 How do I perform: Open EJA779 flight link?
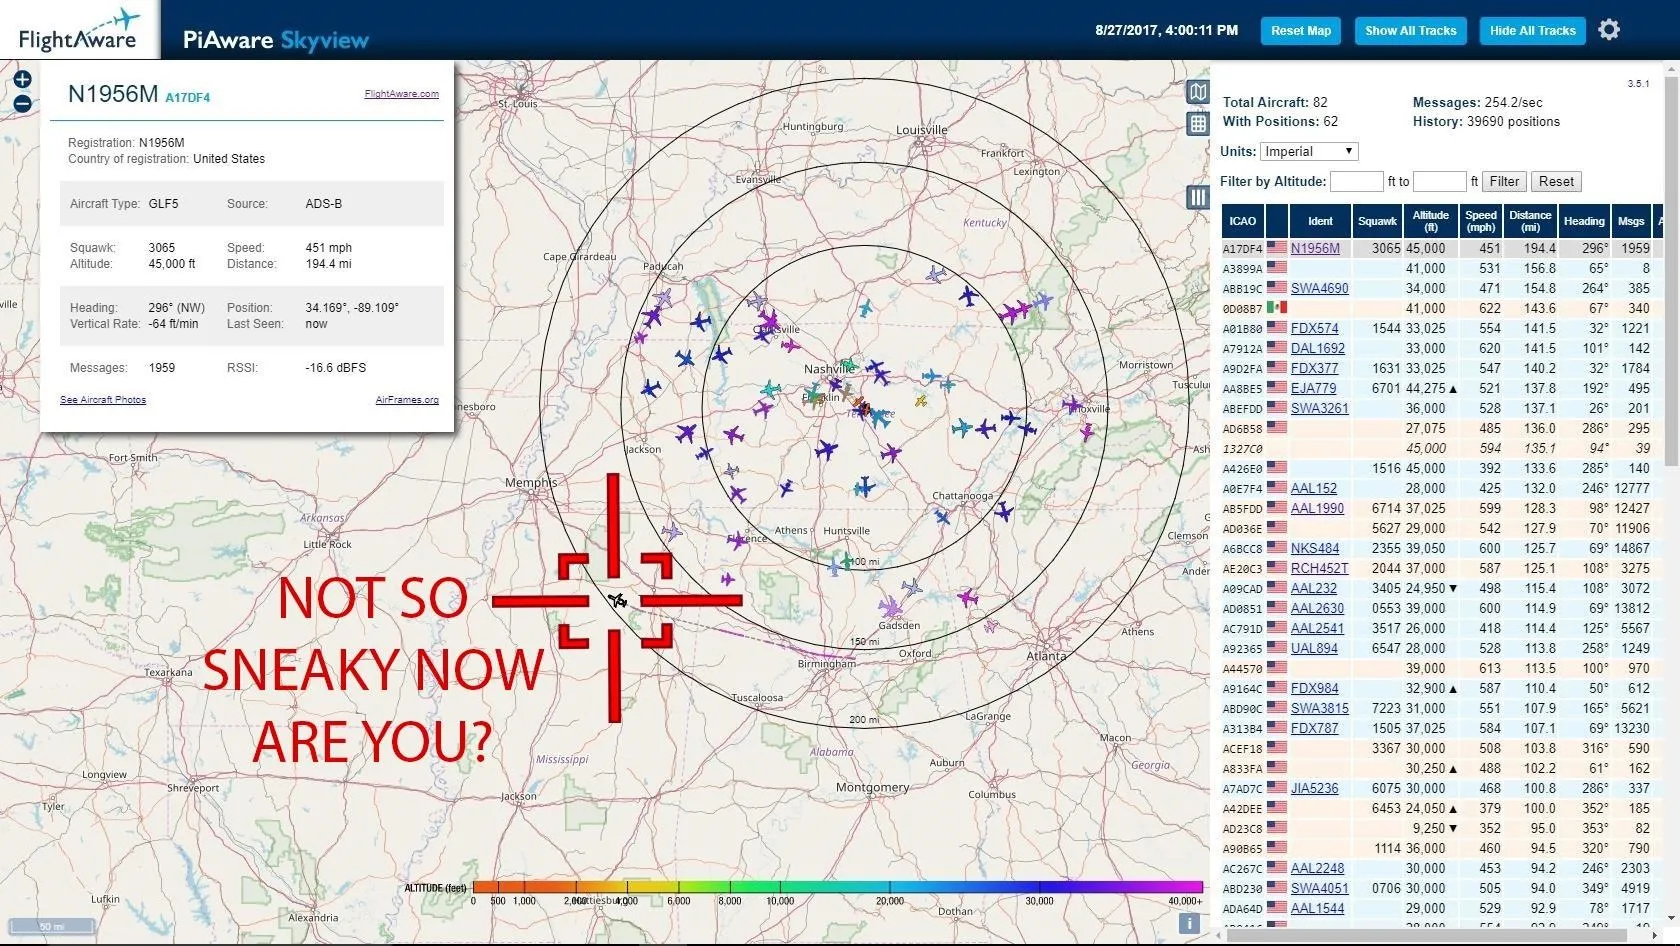(1313, 388)
